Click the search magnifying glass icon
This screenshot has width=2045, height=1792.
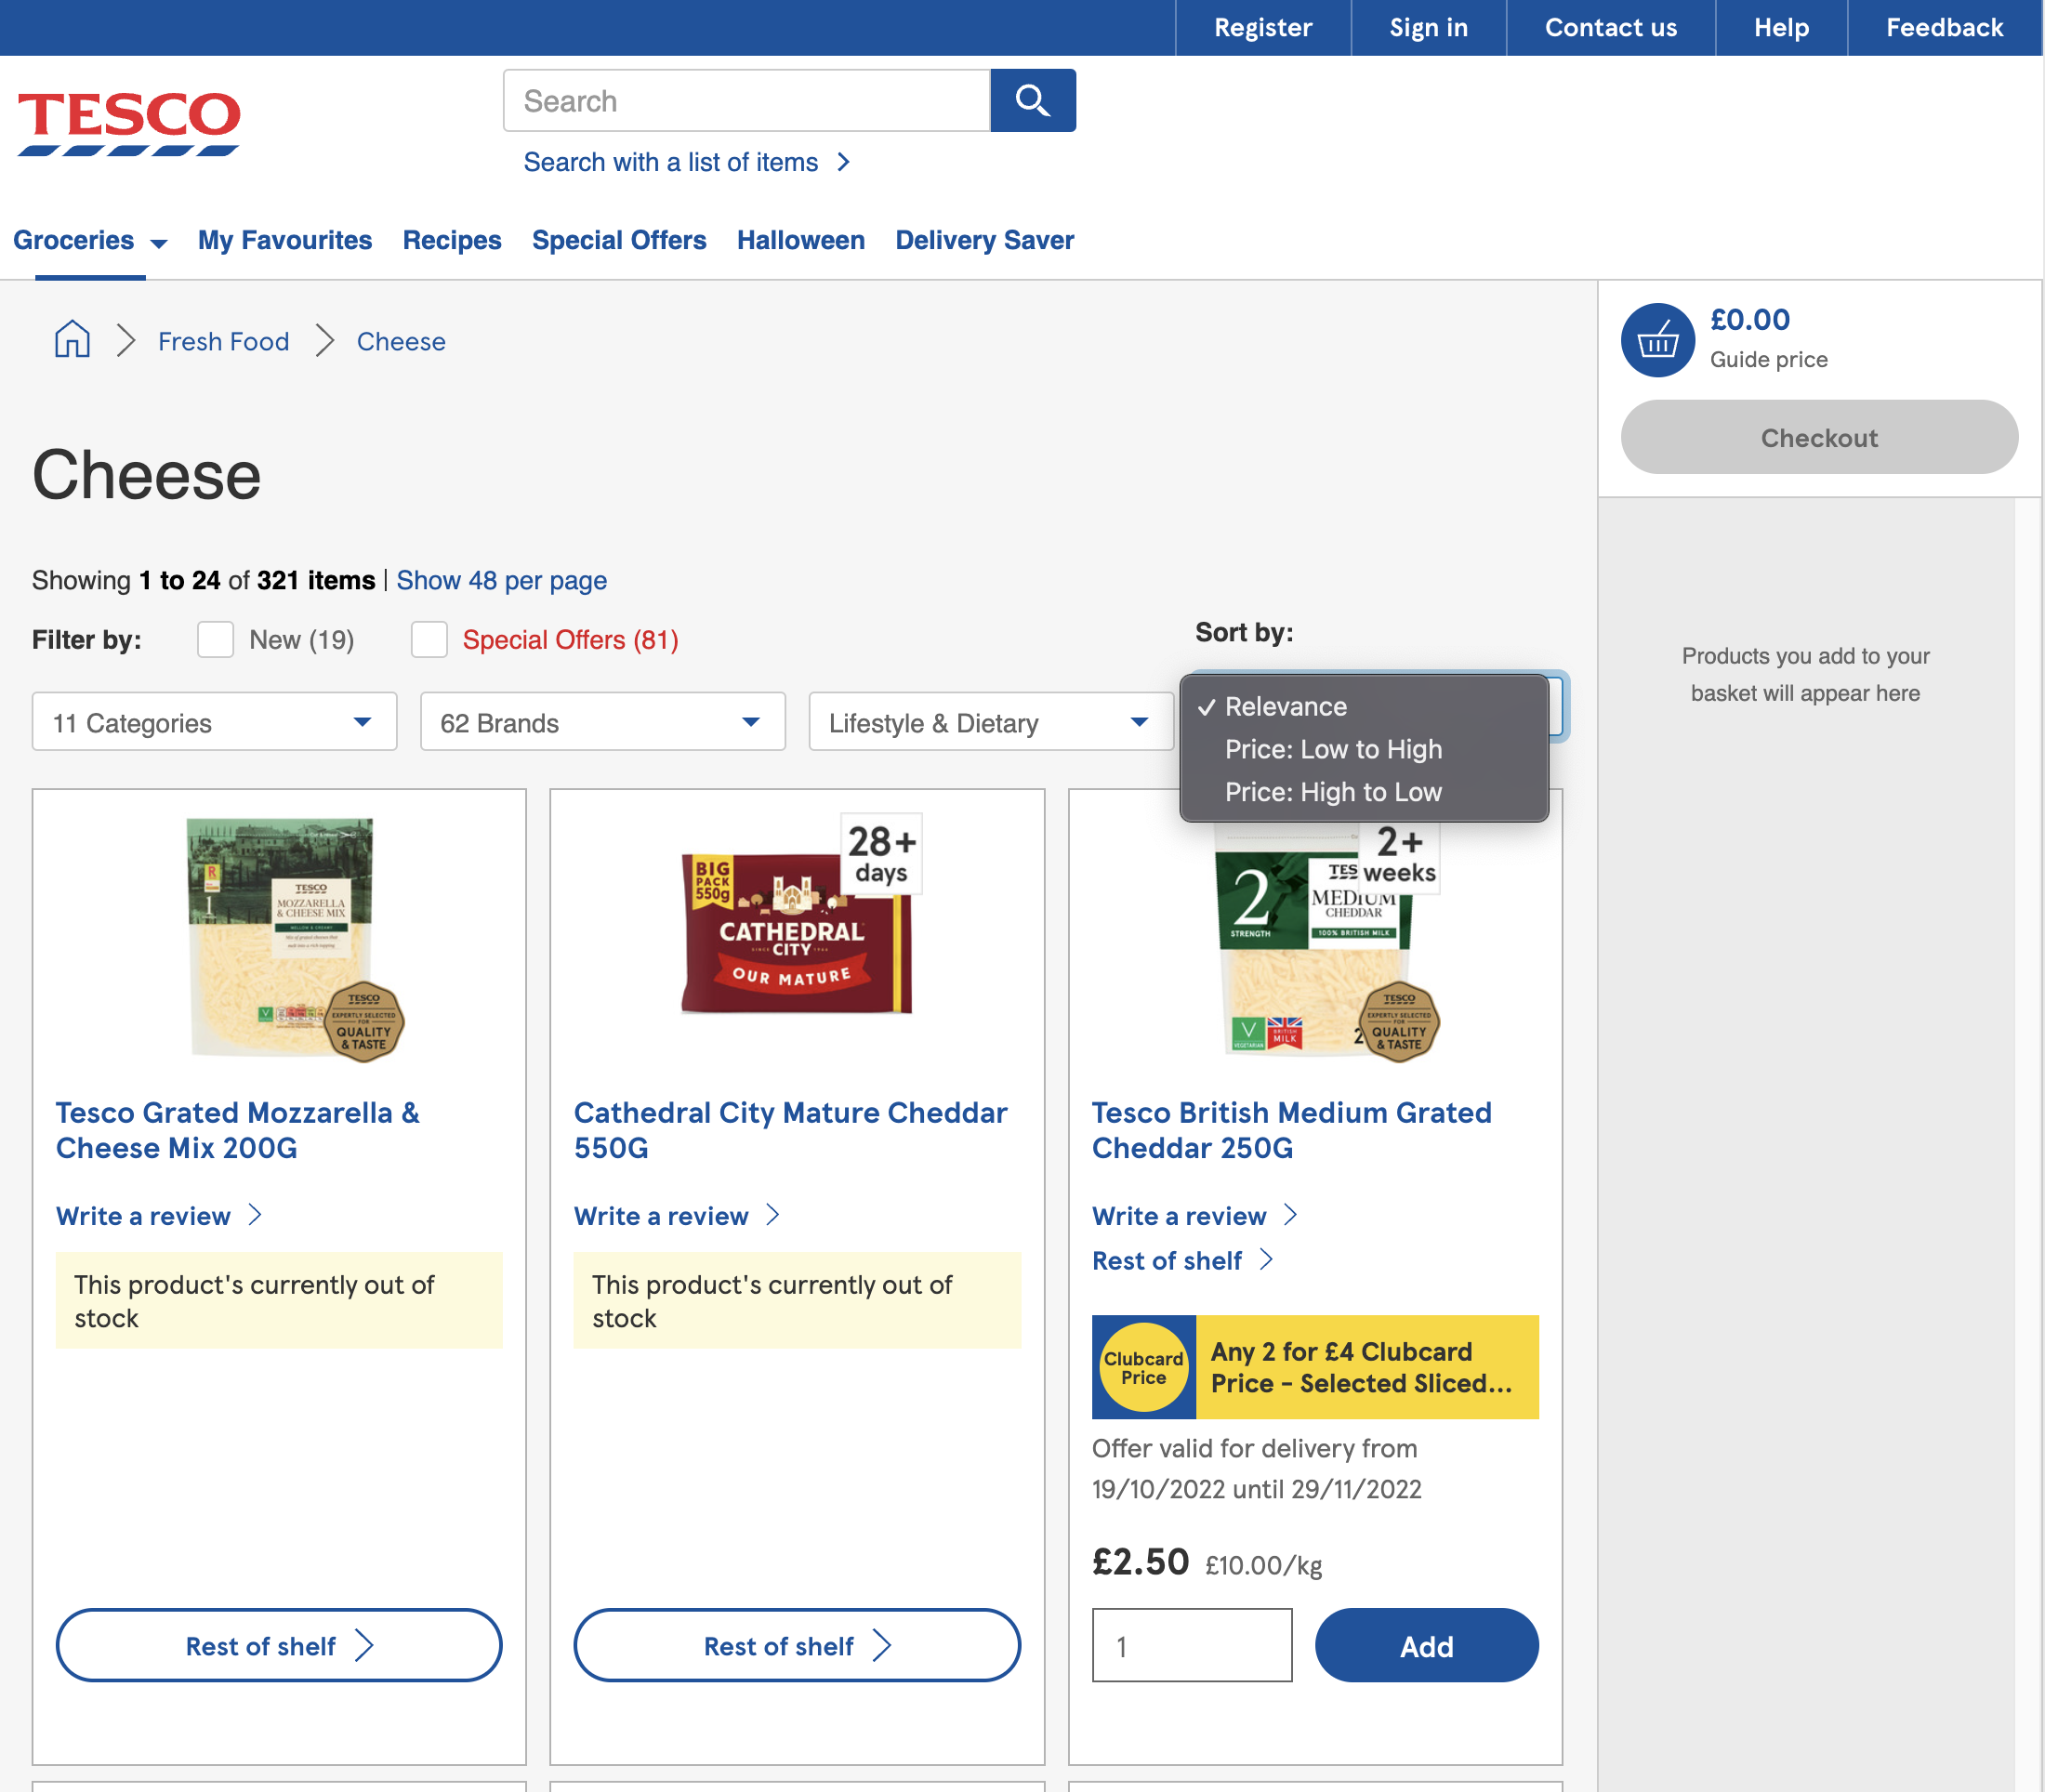[1033, 100]
